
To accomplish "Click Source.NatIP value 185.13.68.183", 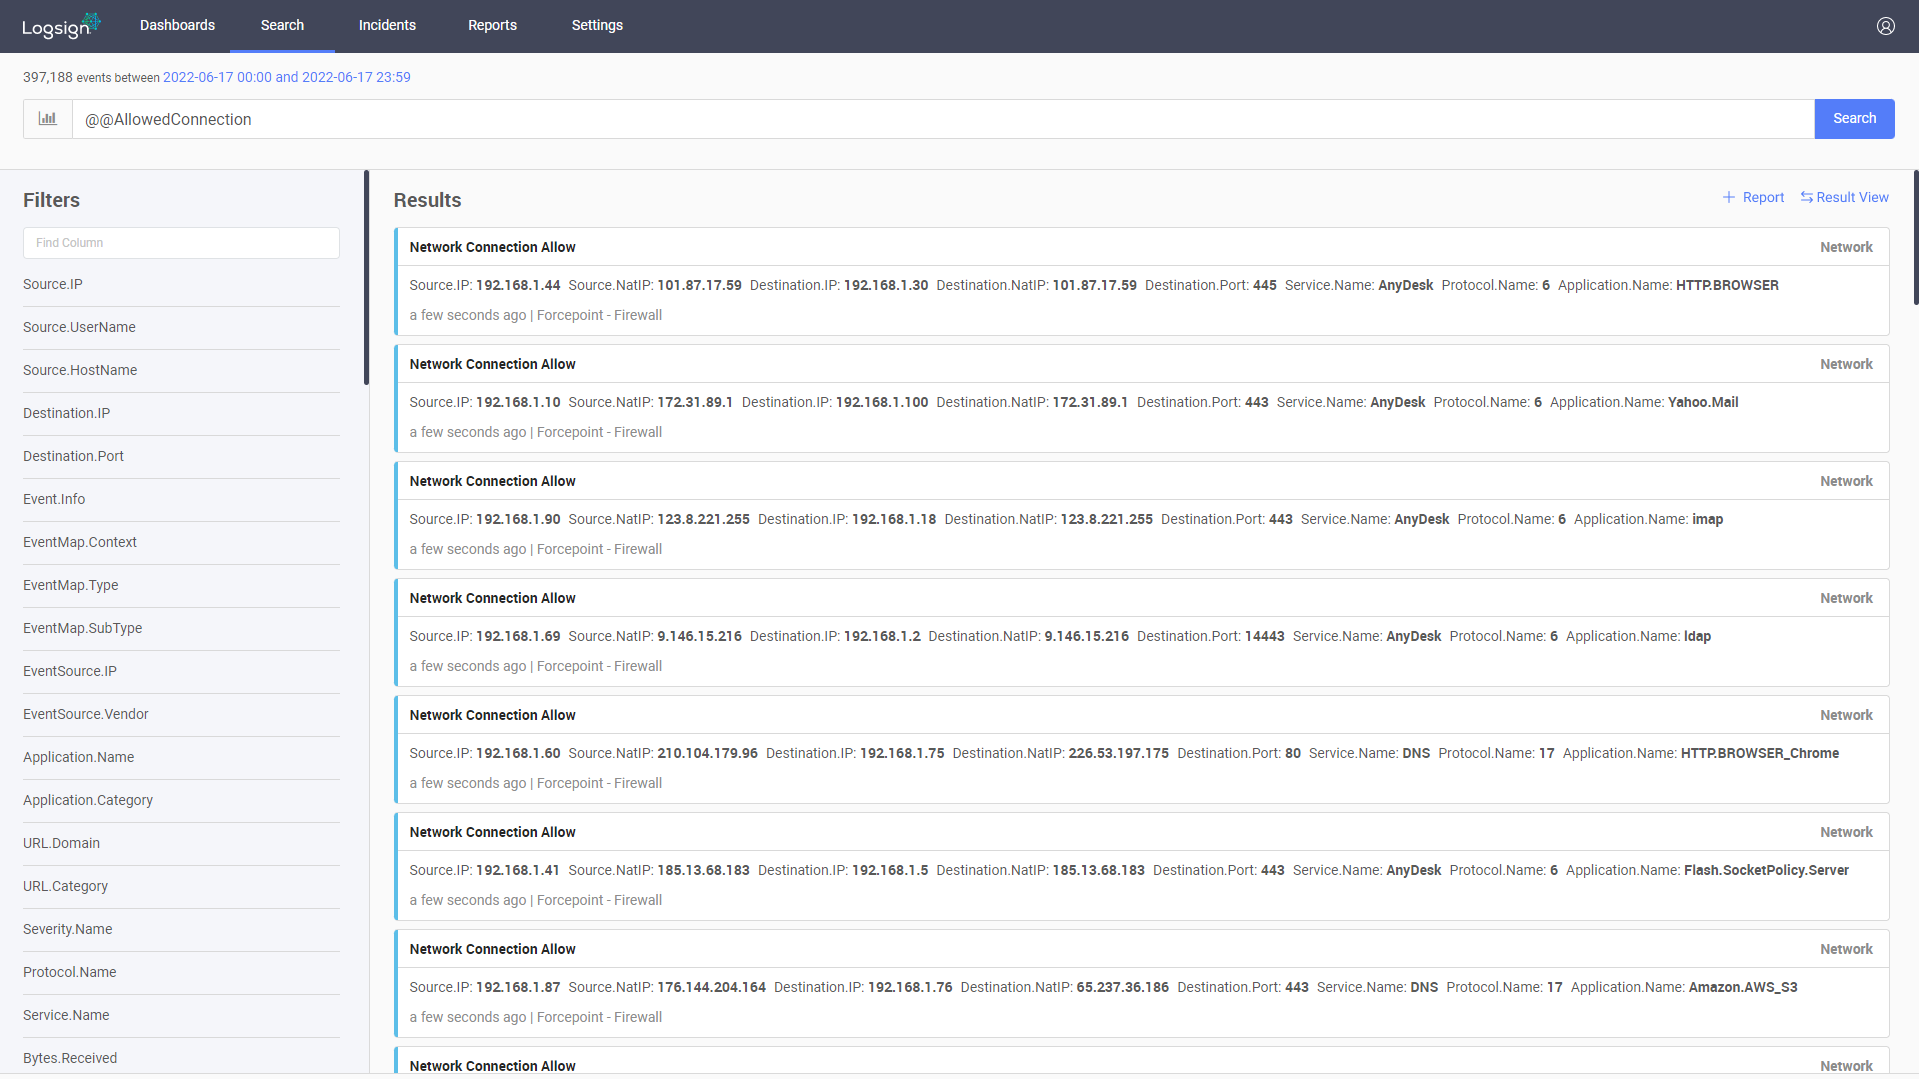I will tap(703, 870).
